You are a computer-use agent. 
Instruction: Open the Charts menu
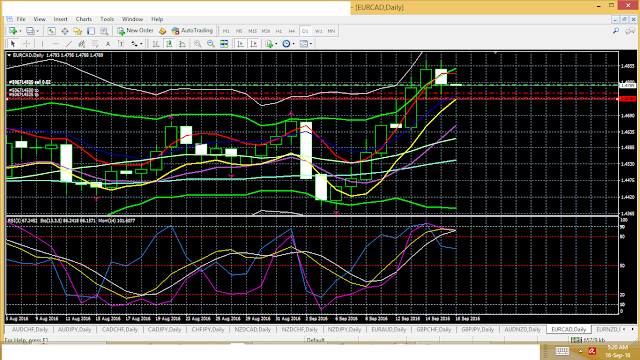click(x=84, y=19)
